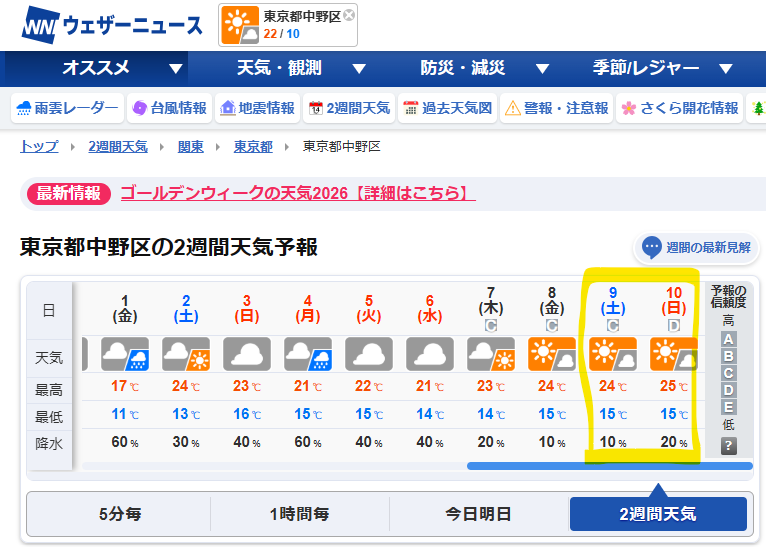Open 警報・注意報 warnings page
Image resolution: width=766 pixels, height=547 pixels.
556,108
